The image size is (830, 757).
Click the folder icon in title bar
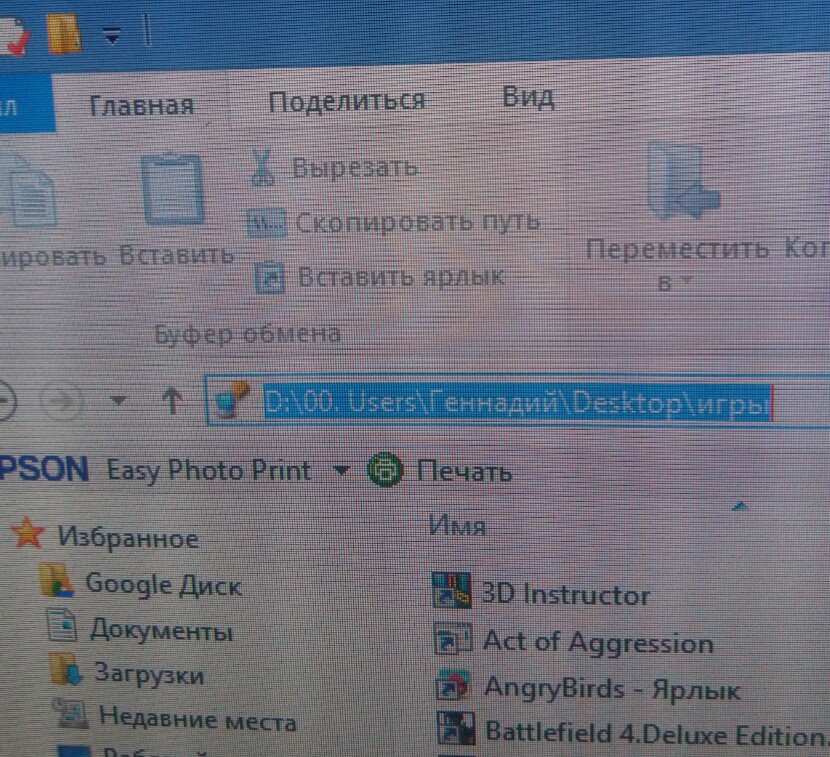(64, 33)
